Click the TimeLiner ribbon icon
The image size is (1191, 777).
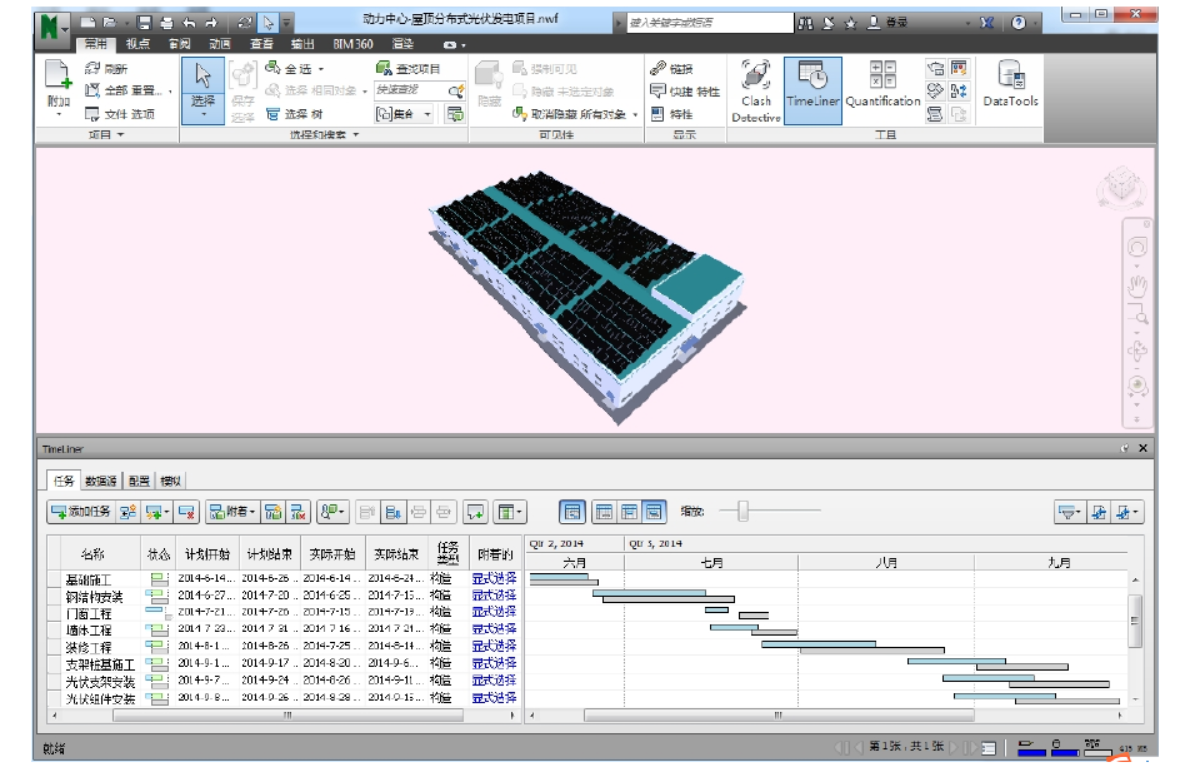pyautogui.click(x=812, y=88)
